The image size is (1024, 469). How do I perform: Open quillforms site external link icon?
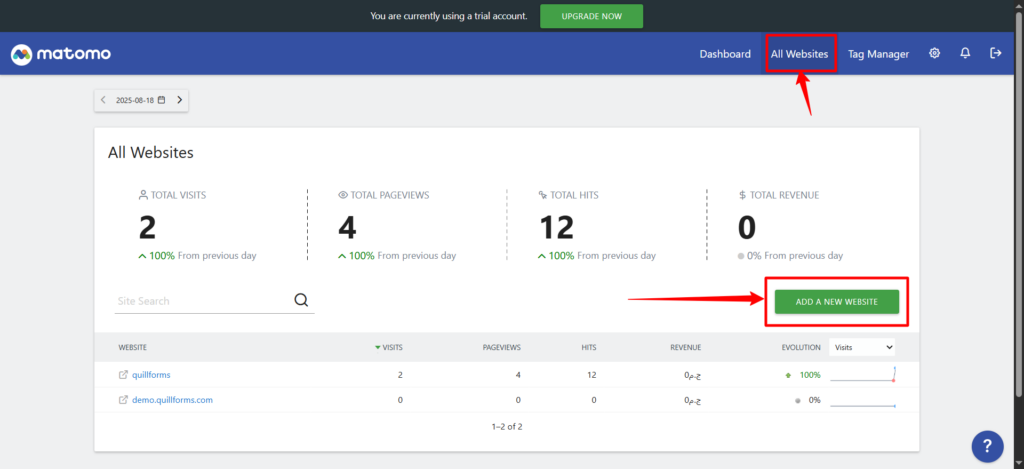pos(123,375)
